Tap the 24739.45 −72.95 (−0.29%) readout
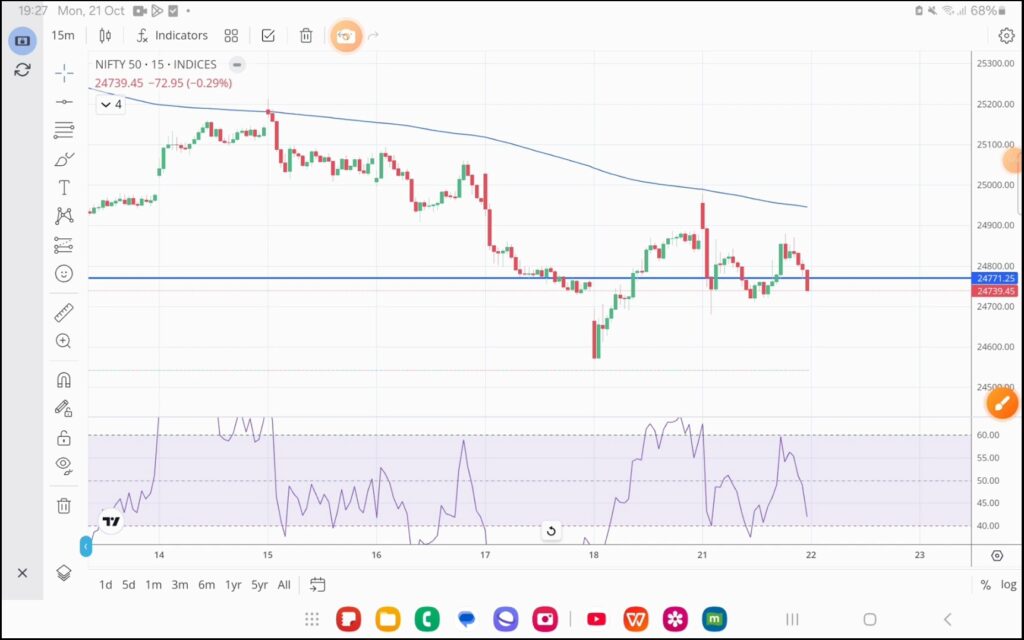Image resolution: width=1024 pixels, height=640 pixels. [163, 83]
